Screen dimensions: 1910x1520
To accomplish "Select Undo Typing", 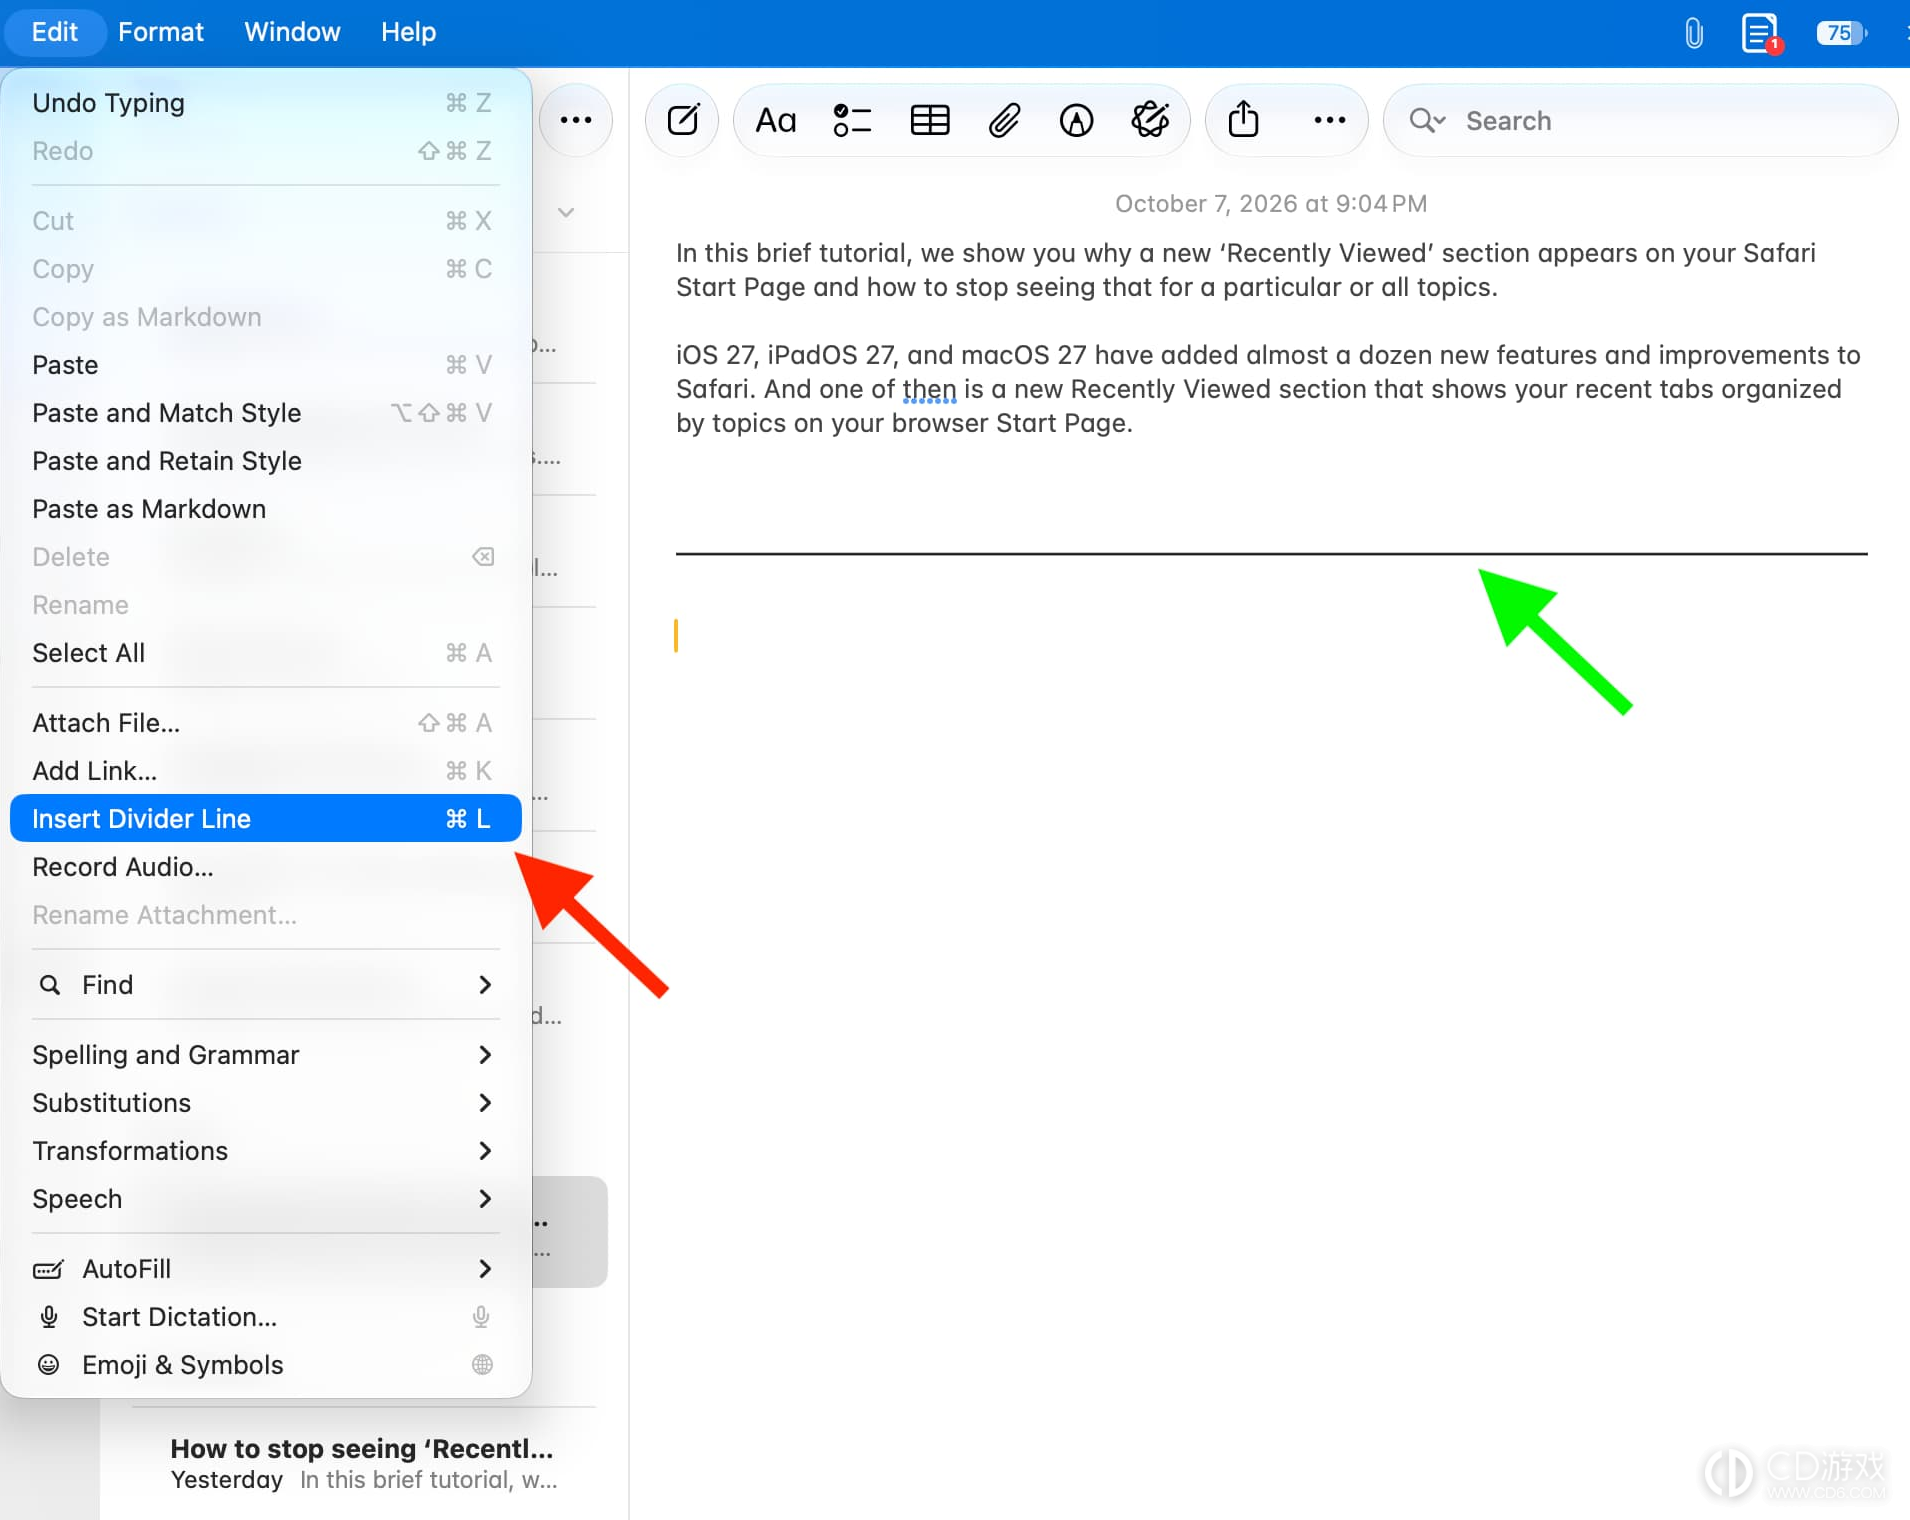I will (265, 103).
